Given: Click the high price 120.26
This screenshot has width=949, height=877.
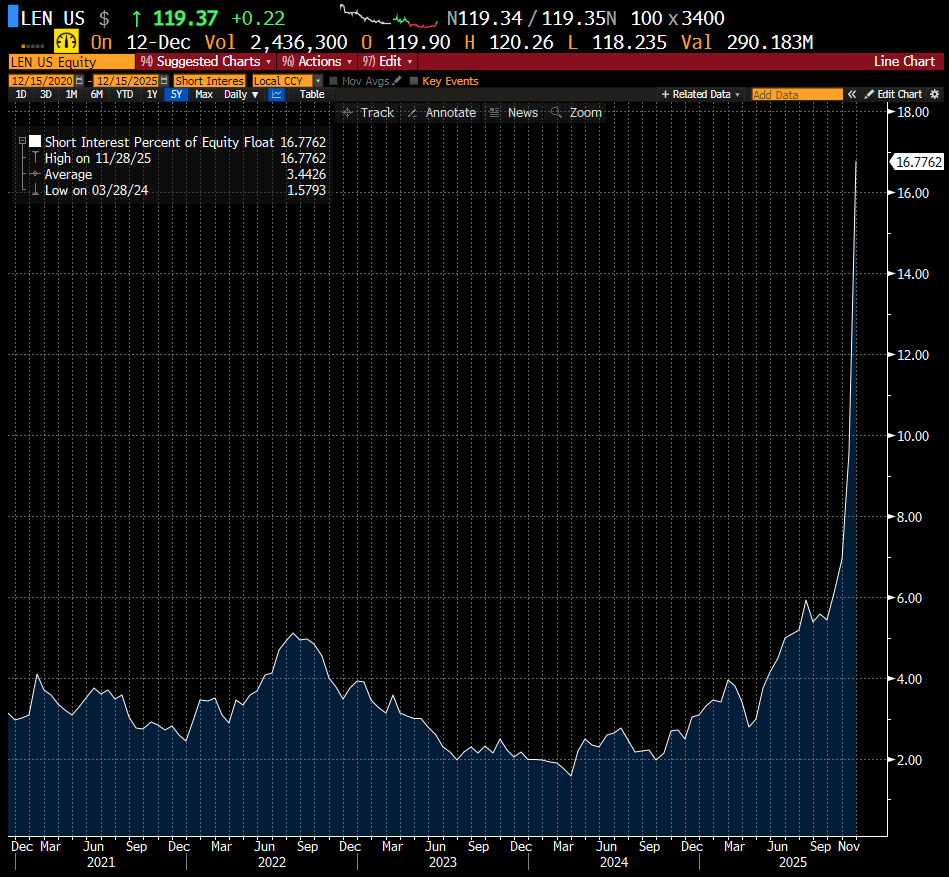Looking at the screenshot, I should [521, 42].
